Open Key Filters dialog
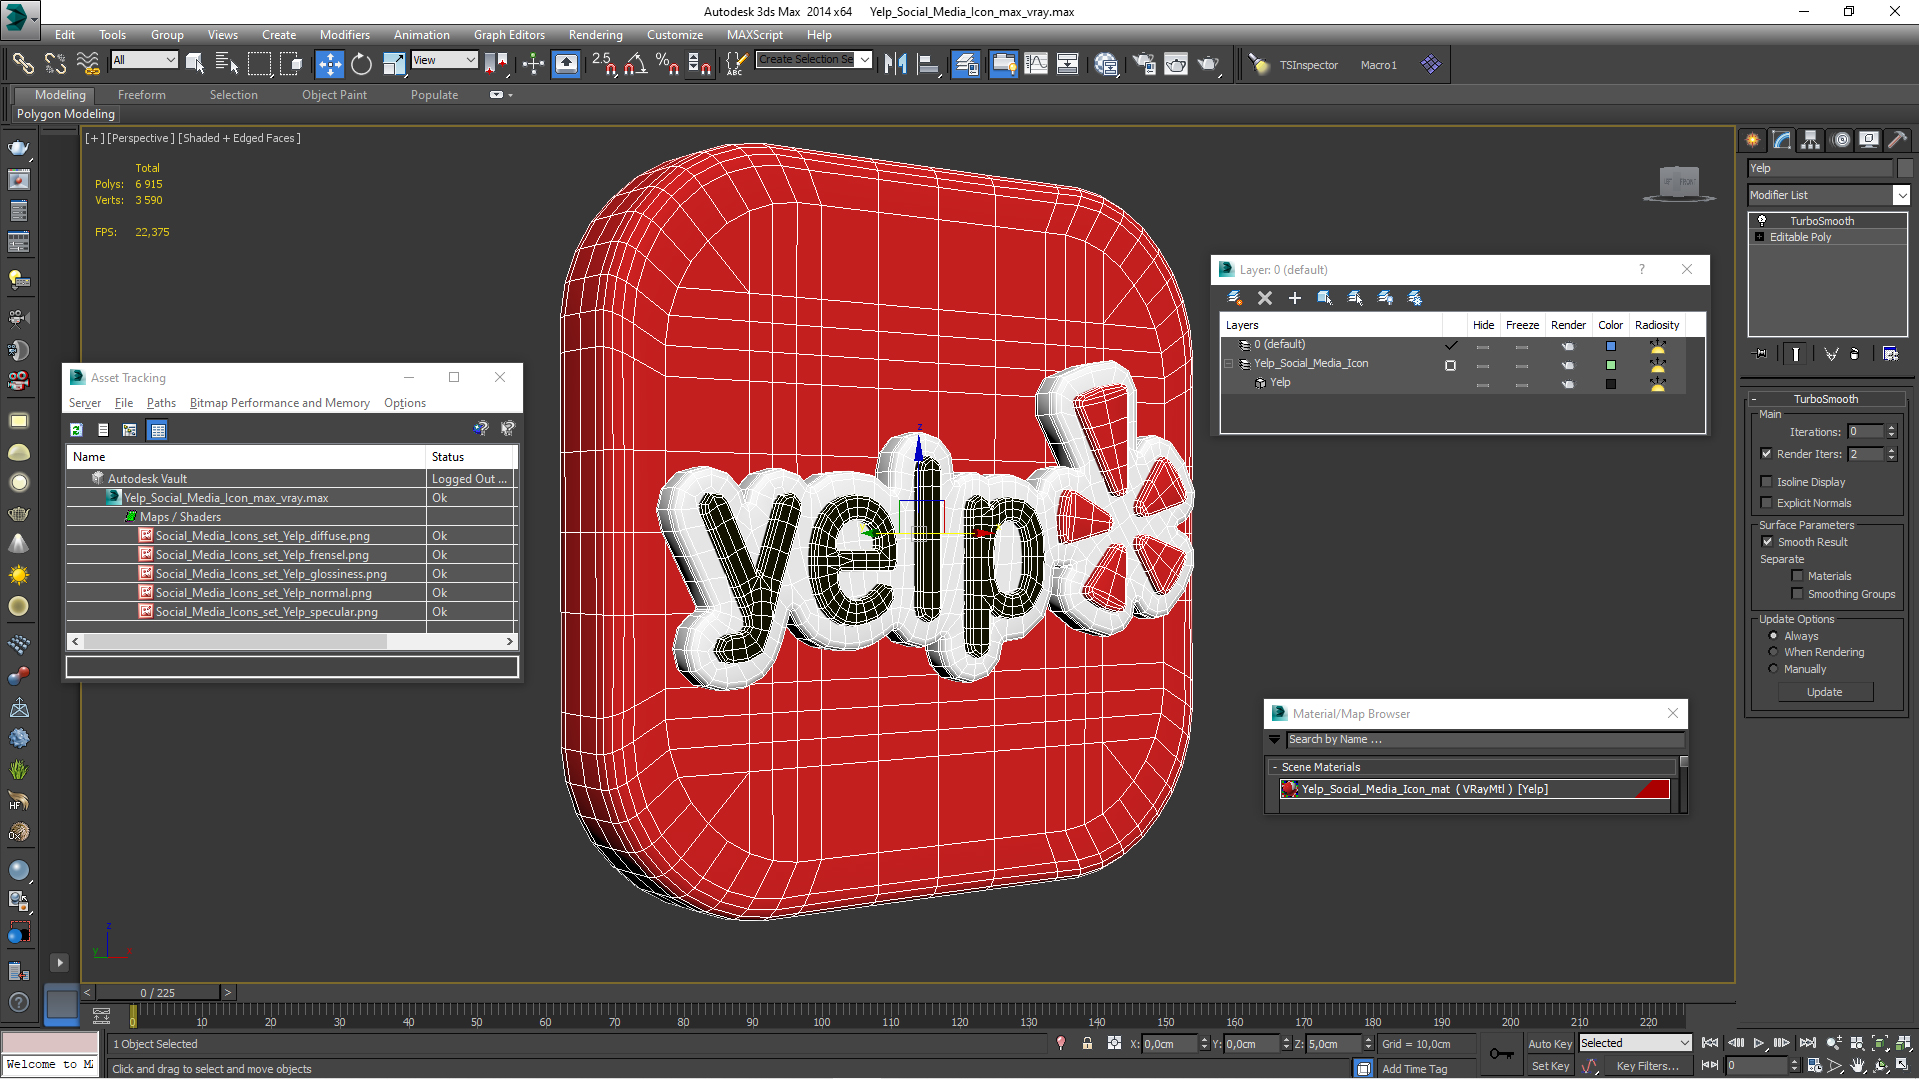1920x1080 pixels. tap(1647, 1066)
